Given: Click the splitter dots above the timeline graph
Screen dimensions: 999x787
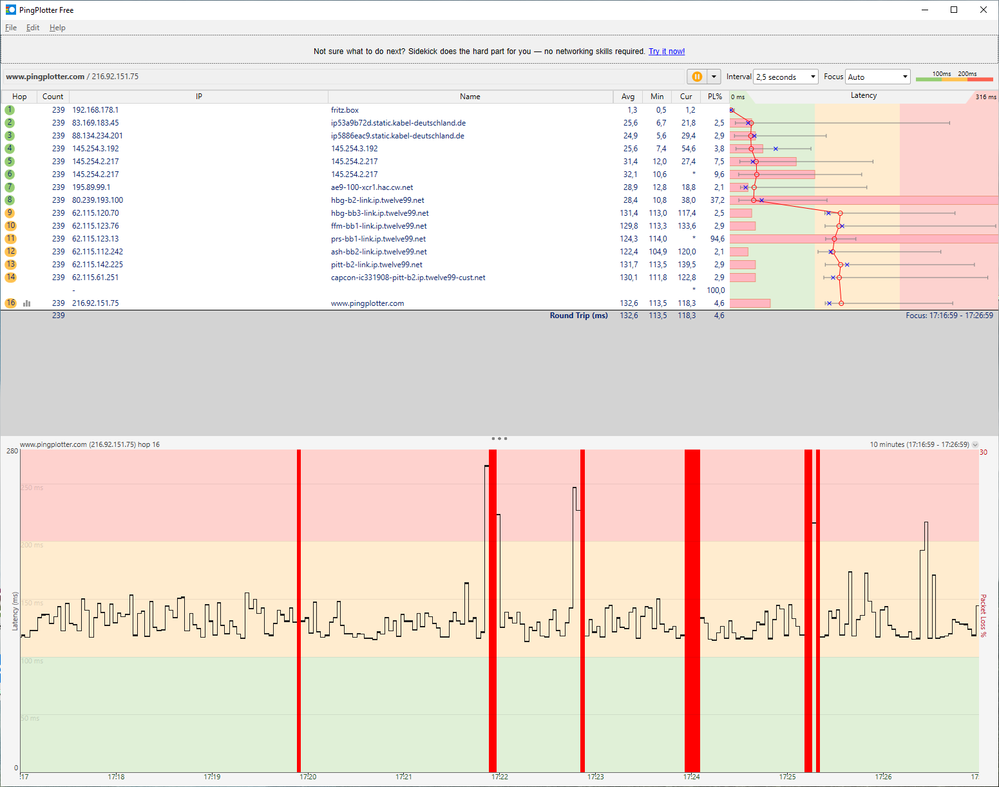Looking at the screenshot, I should point(499,438).
